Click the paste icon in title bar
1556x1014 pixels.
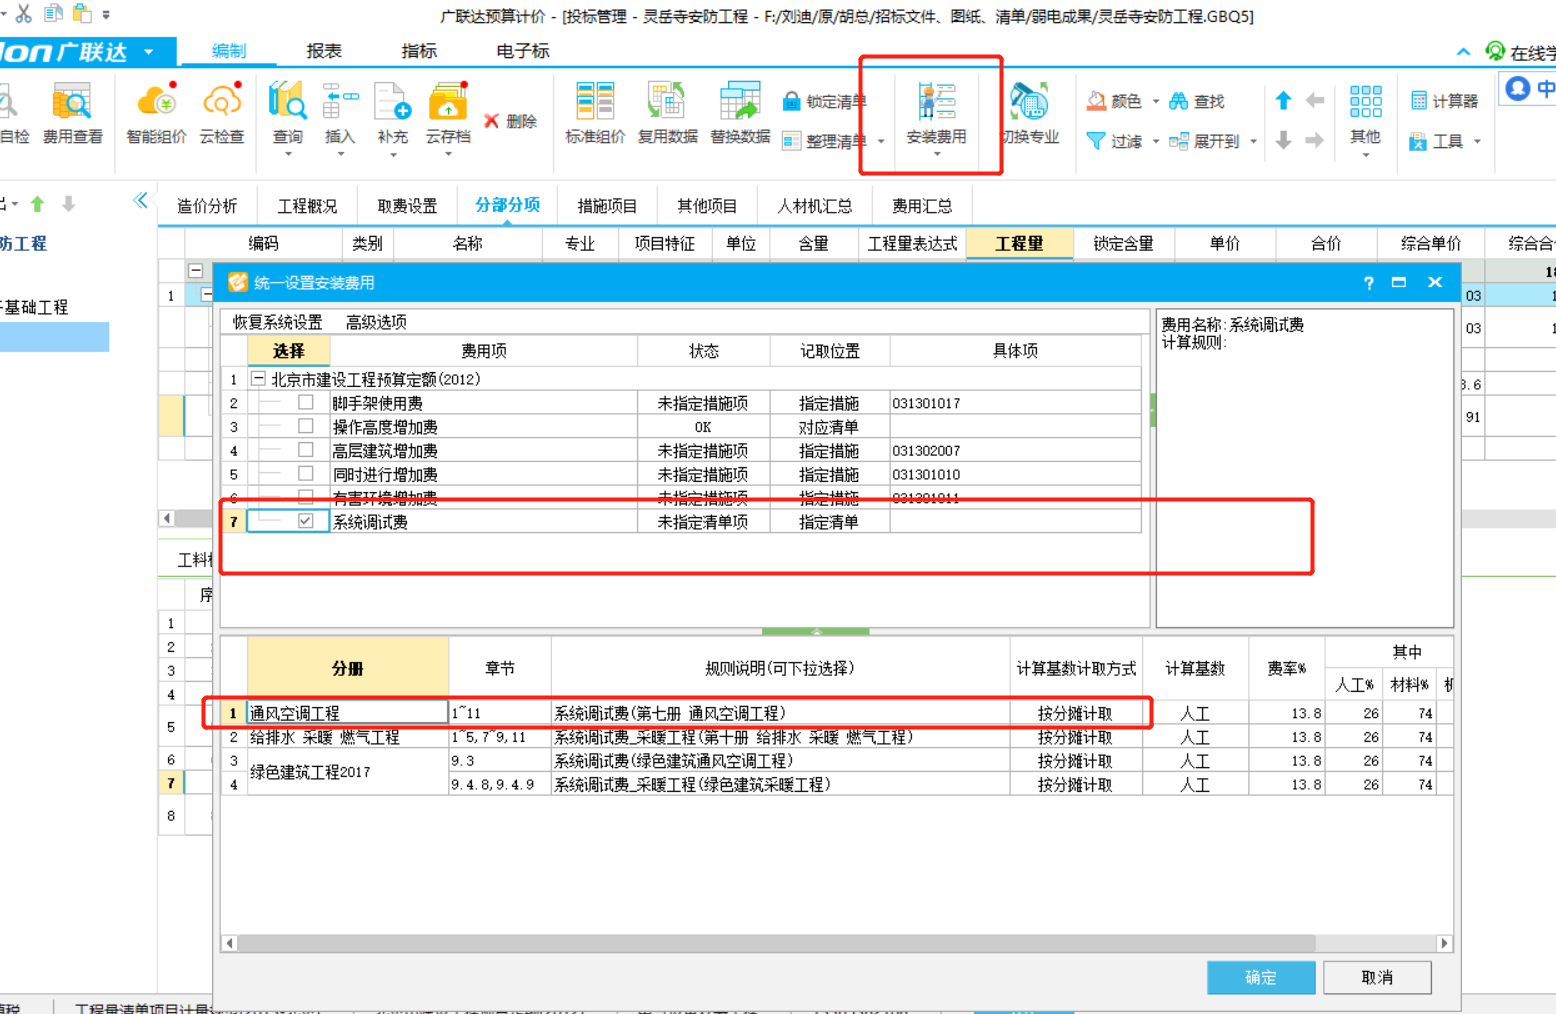[x=81, y=14]
